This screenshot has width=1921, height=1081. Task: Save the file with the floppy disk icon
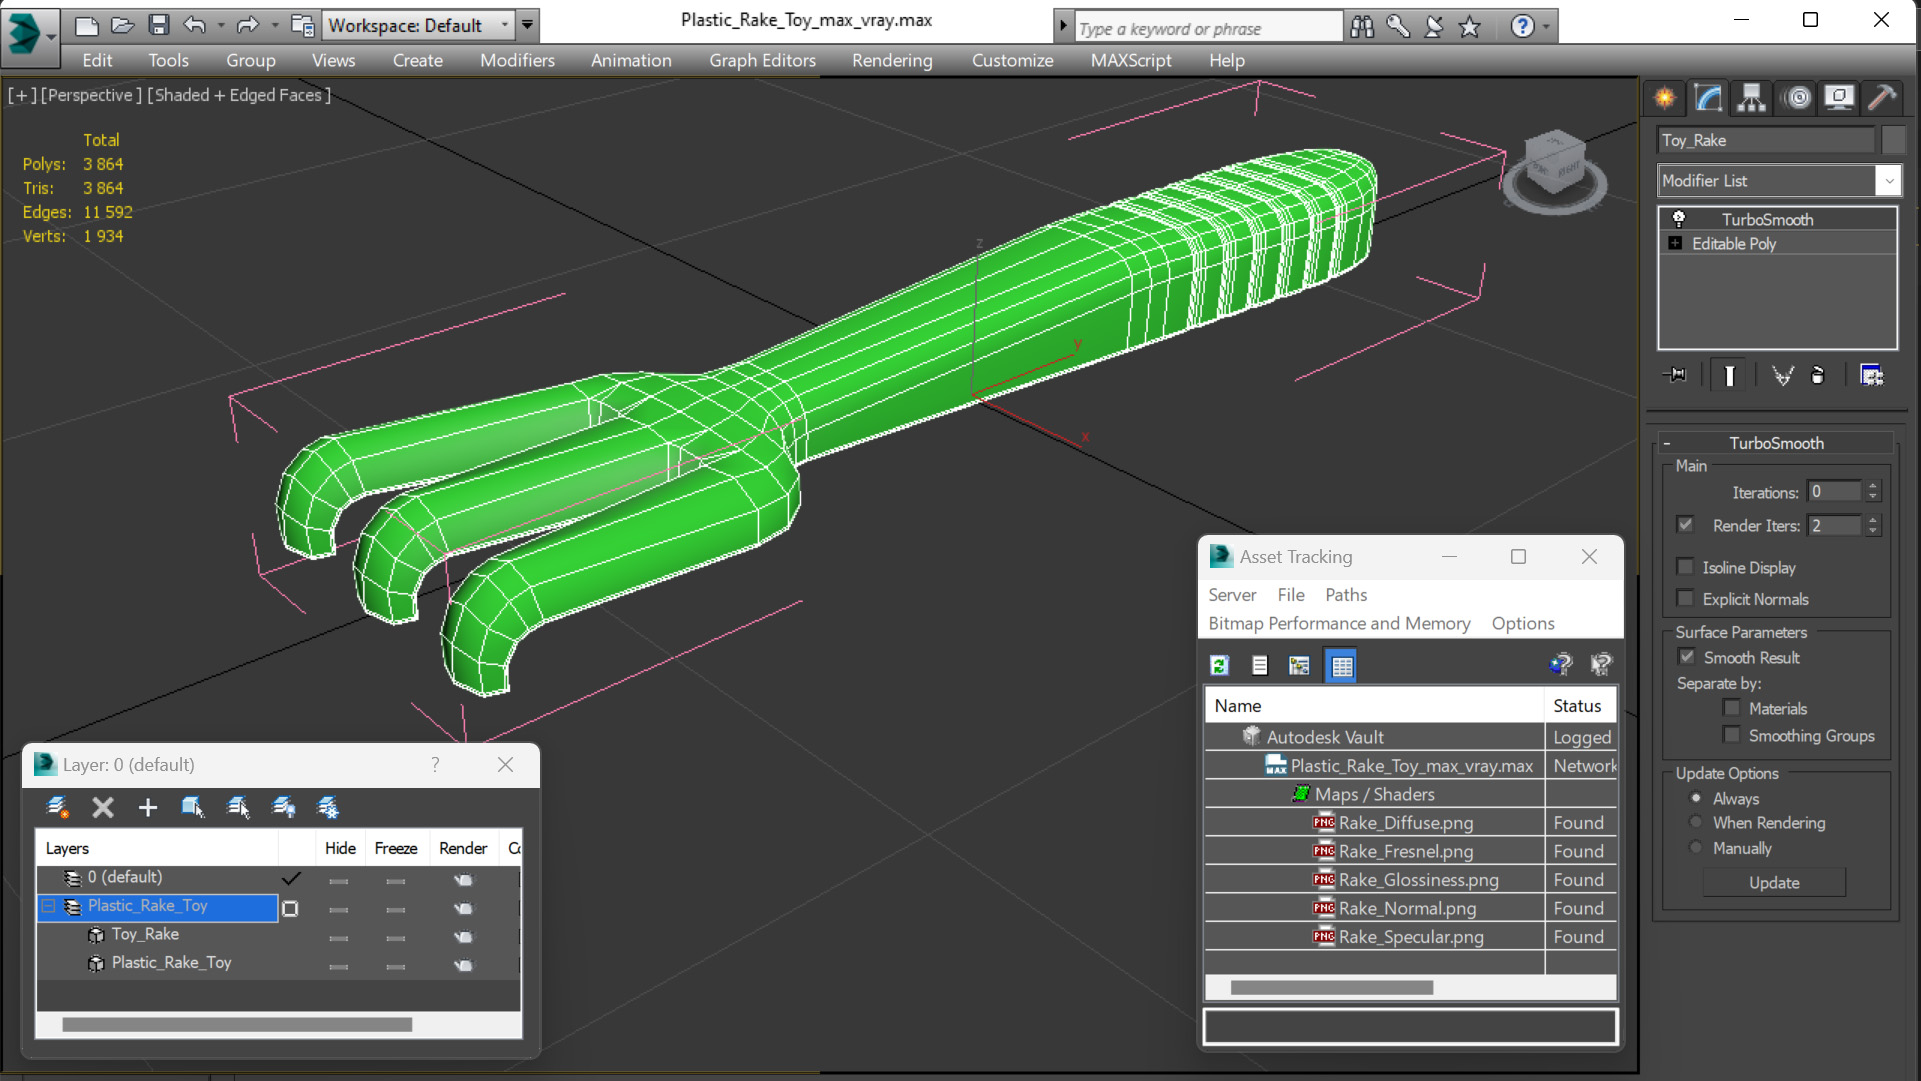click(x=158, y=25)
